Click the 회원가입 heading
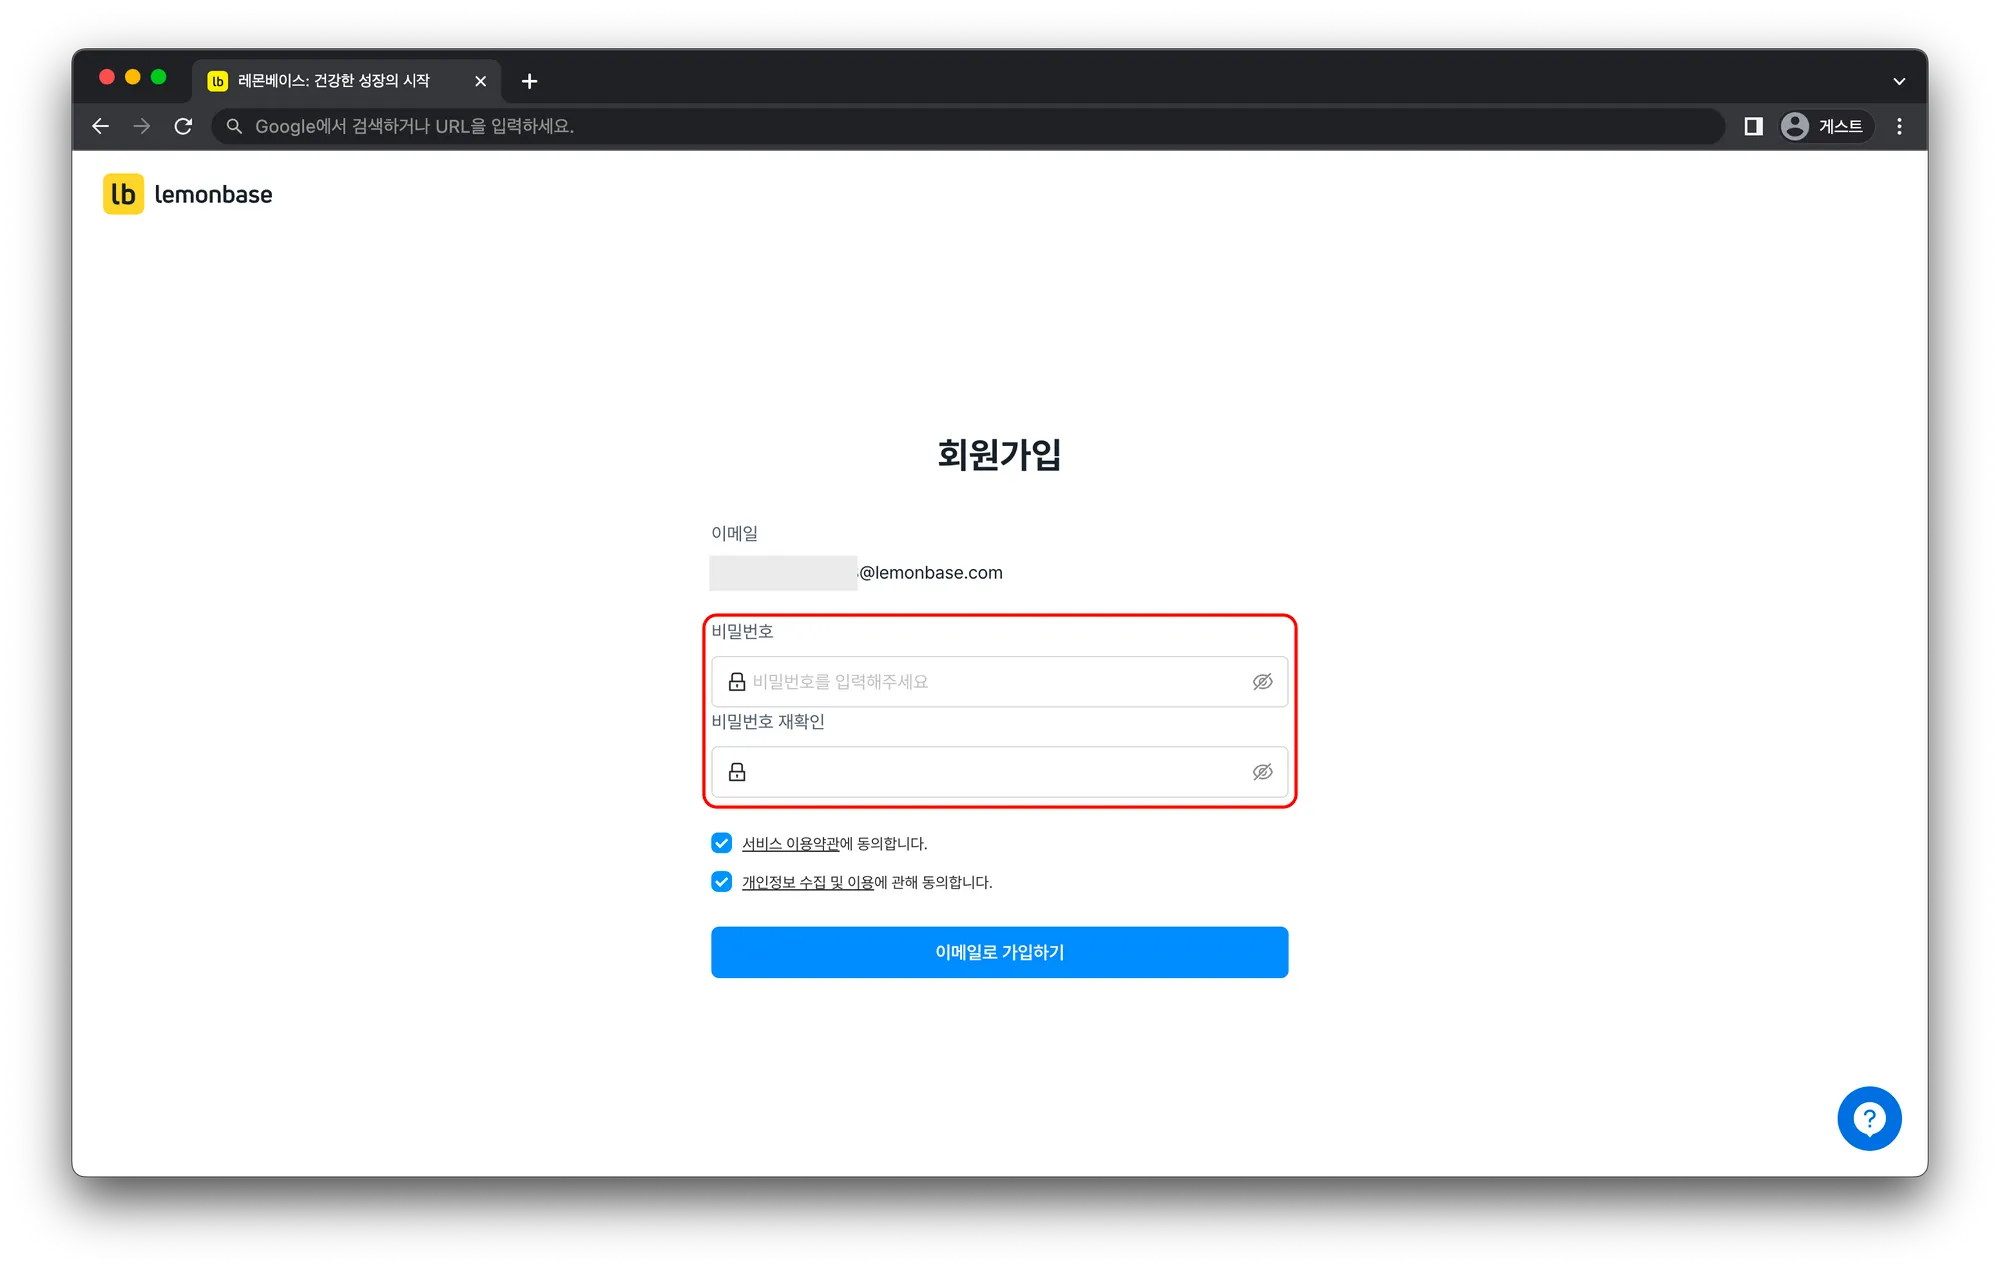 pyautogui.click(x=999, y=454)
